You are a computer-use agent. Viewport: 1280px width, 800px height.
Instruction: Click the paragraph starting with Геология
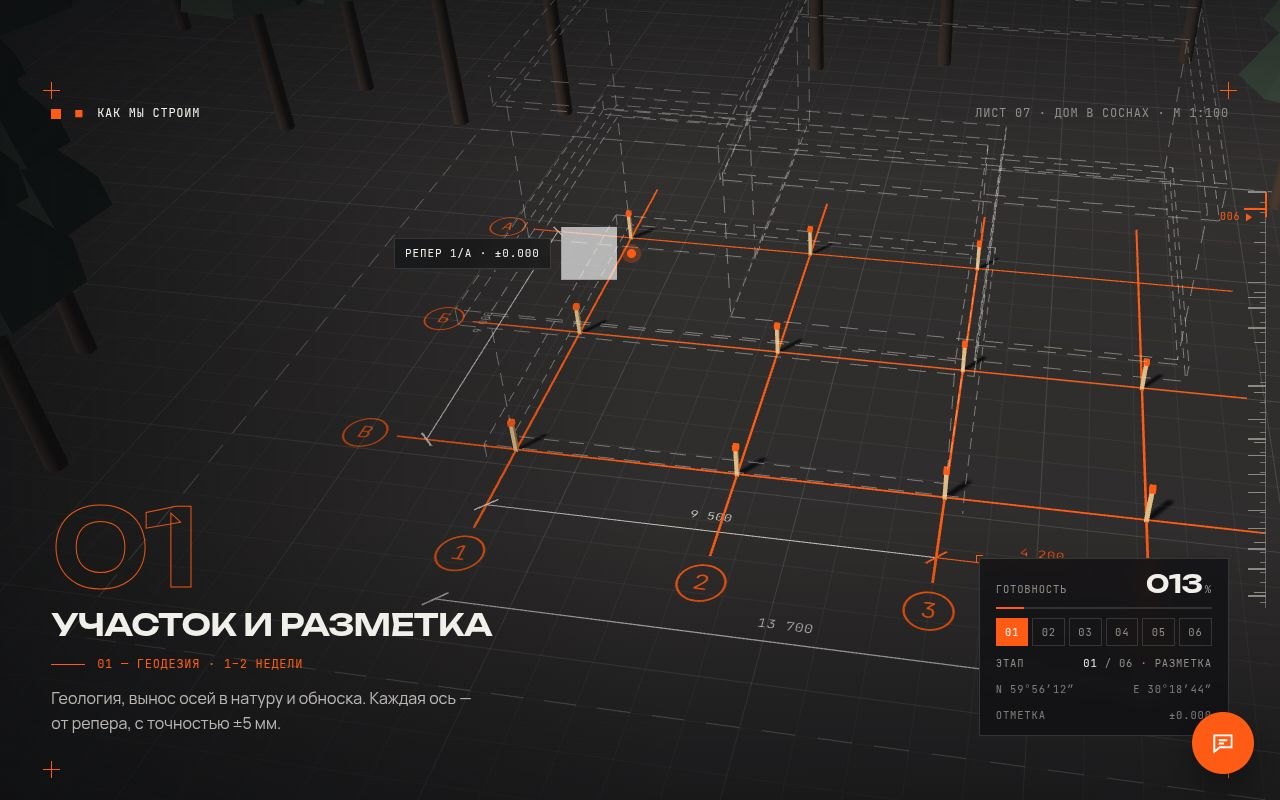pyautogui.click(x=261, y=710)
